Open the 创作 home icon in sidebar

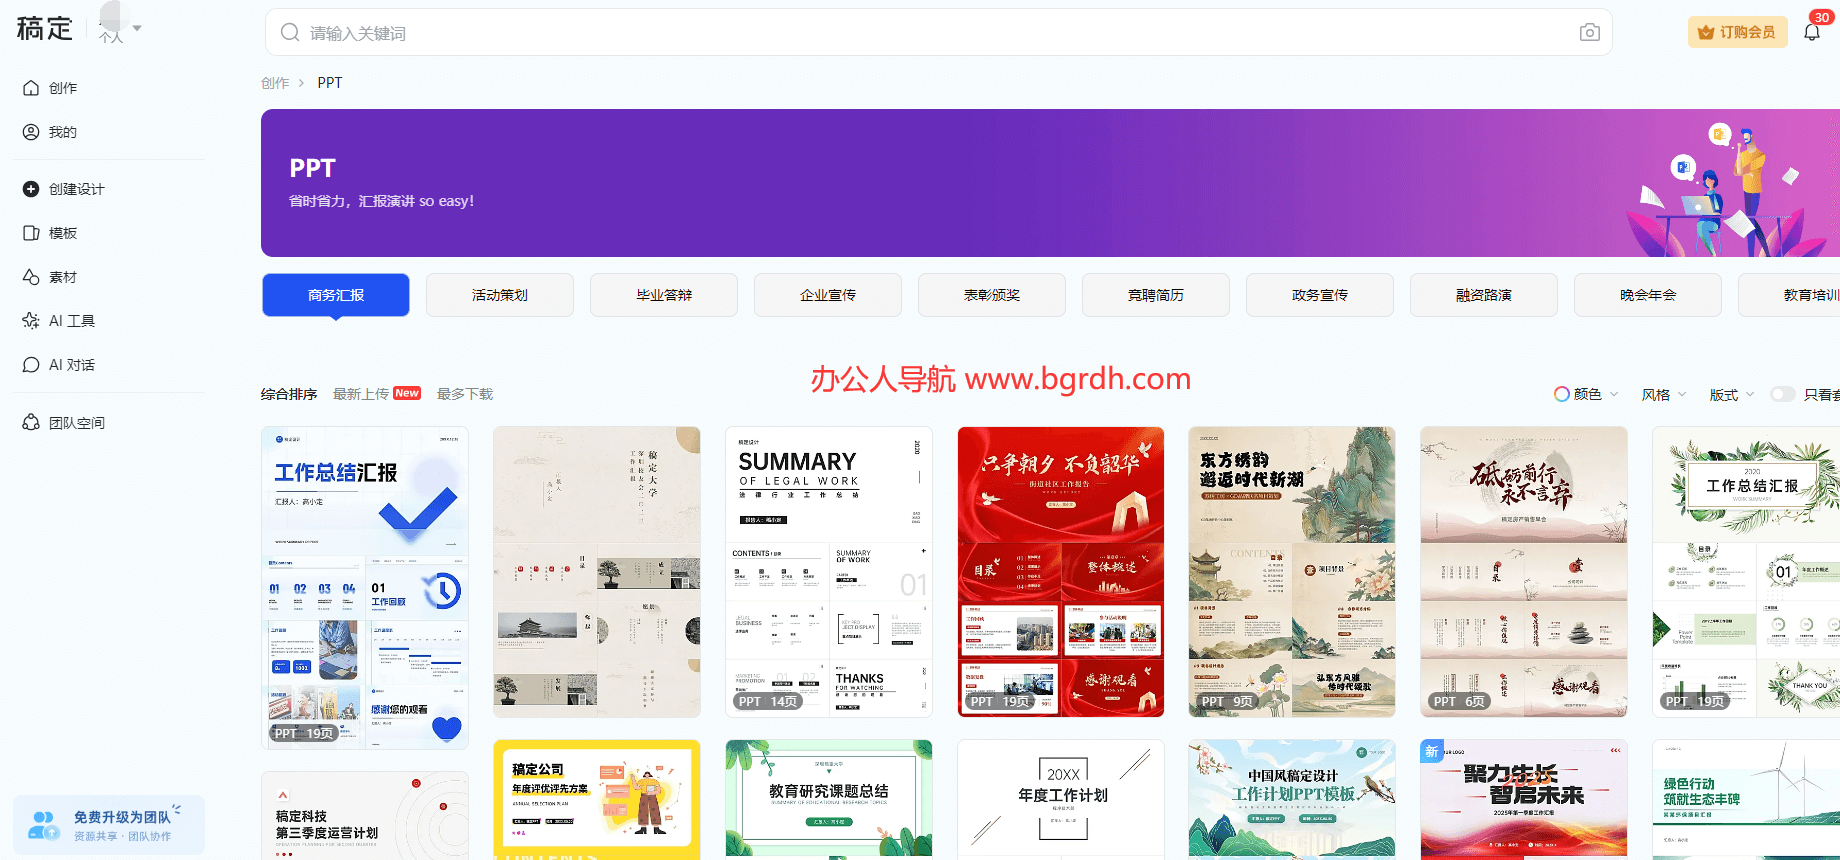(x=31, y=88)
